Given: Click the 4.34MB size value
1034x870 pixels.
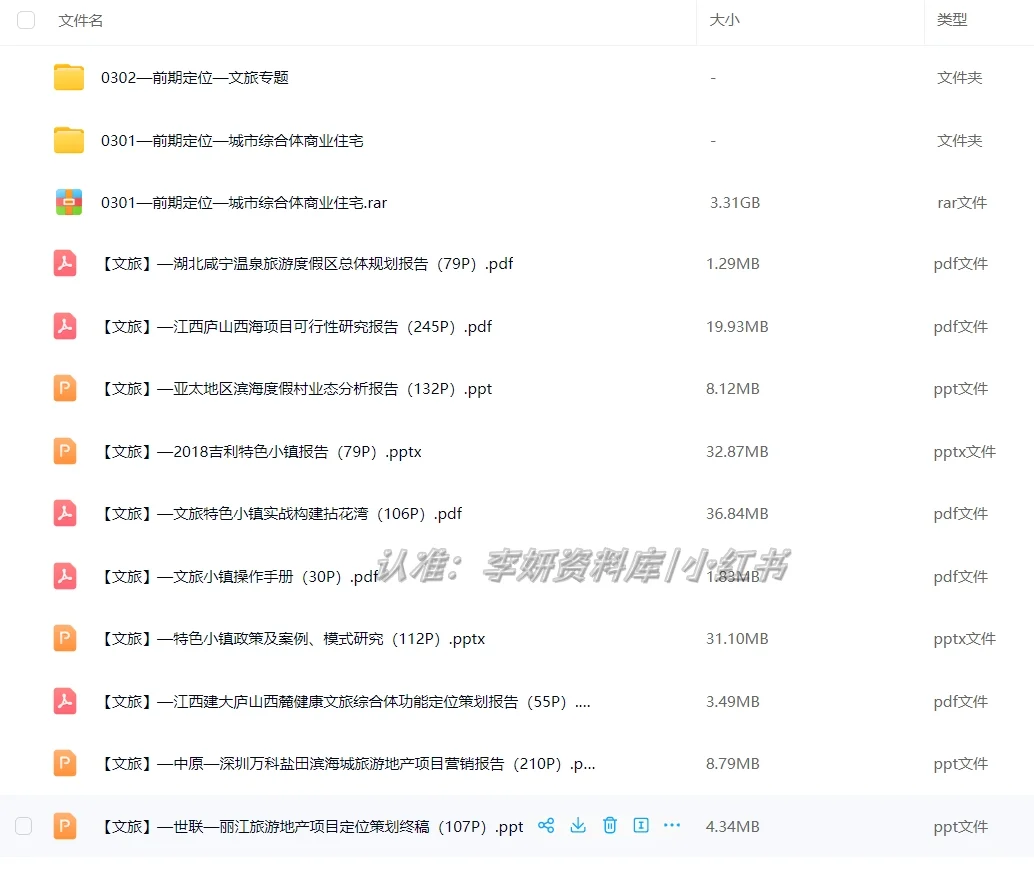Looking at the screenshot, I should (733, 826).
